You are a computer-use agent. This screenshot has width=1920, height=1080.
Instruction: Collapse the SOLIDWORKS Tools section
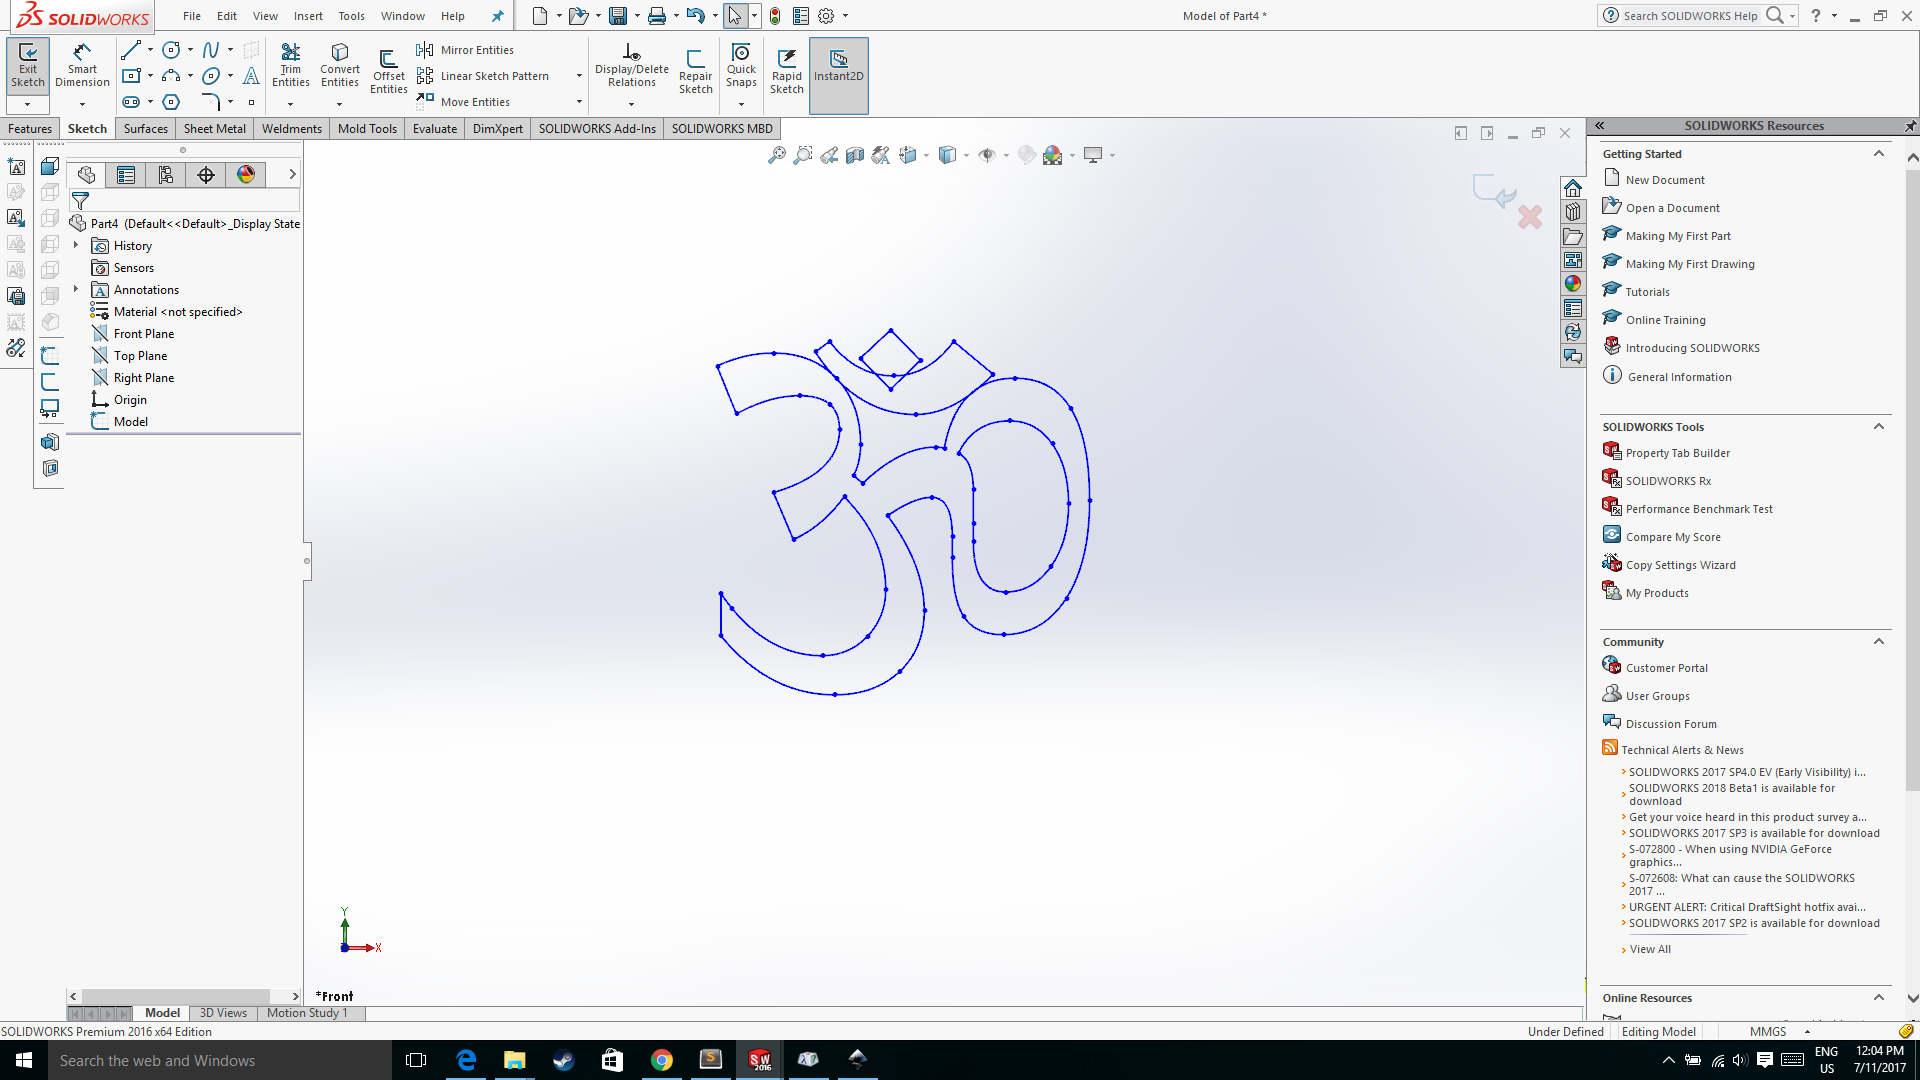1879,427
